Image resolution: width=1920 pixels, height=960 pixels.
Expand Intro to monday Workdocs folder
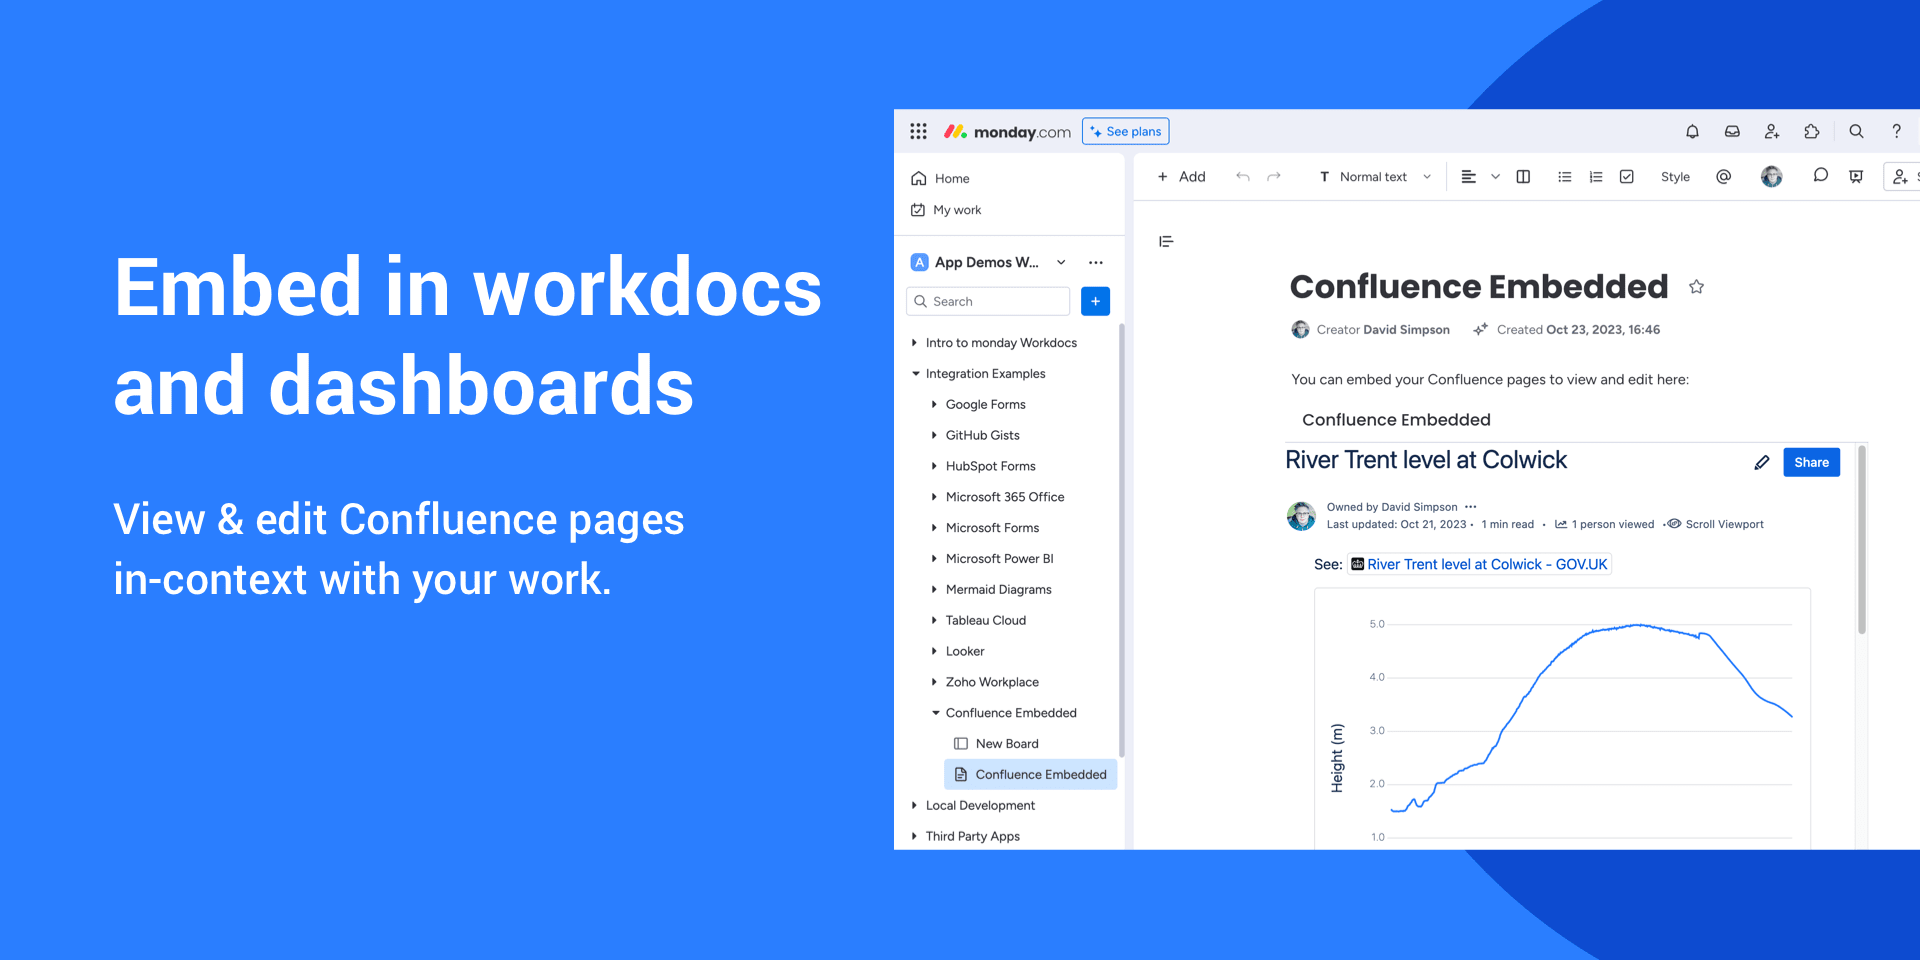tap(914, 343)
